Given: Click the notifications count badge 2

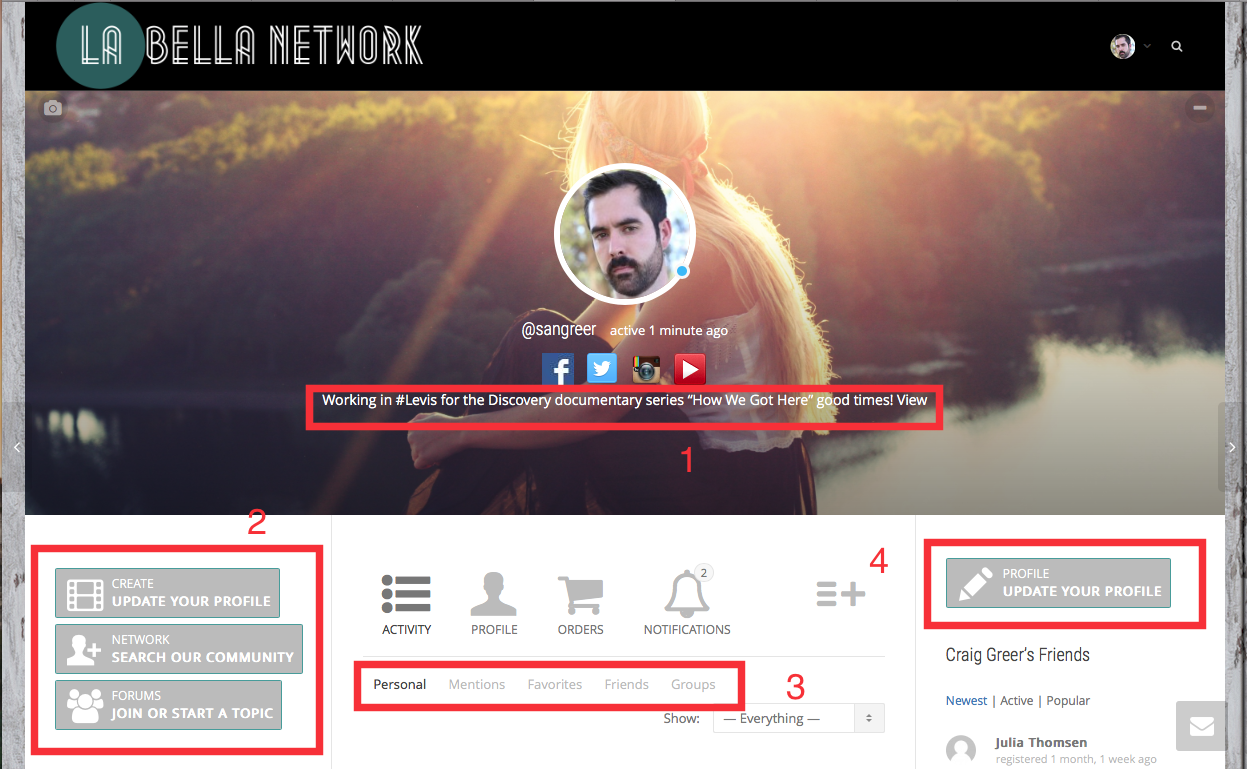Looking at the screenshot, I should coord(703,573).
